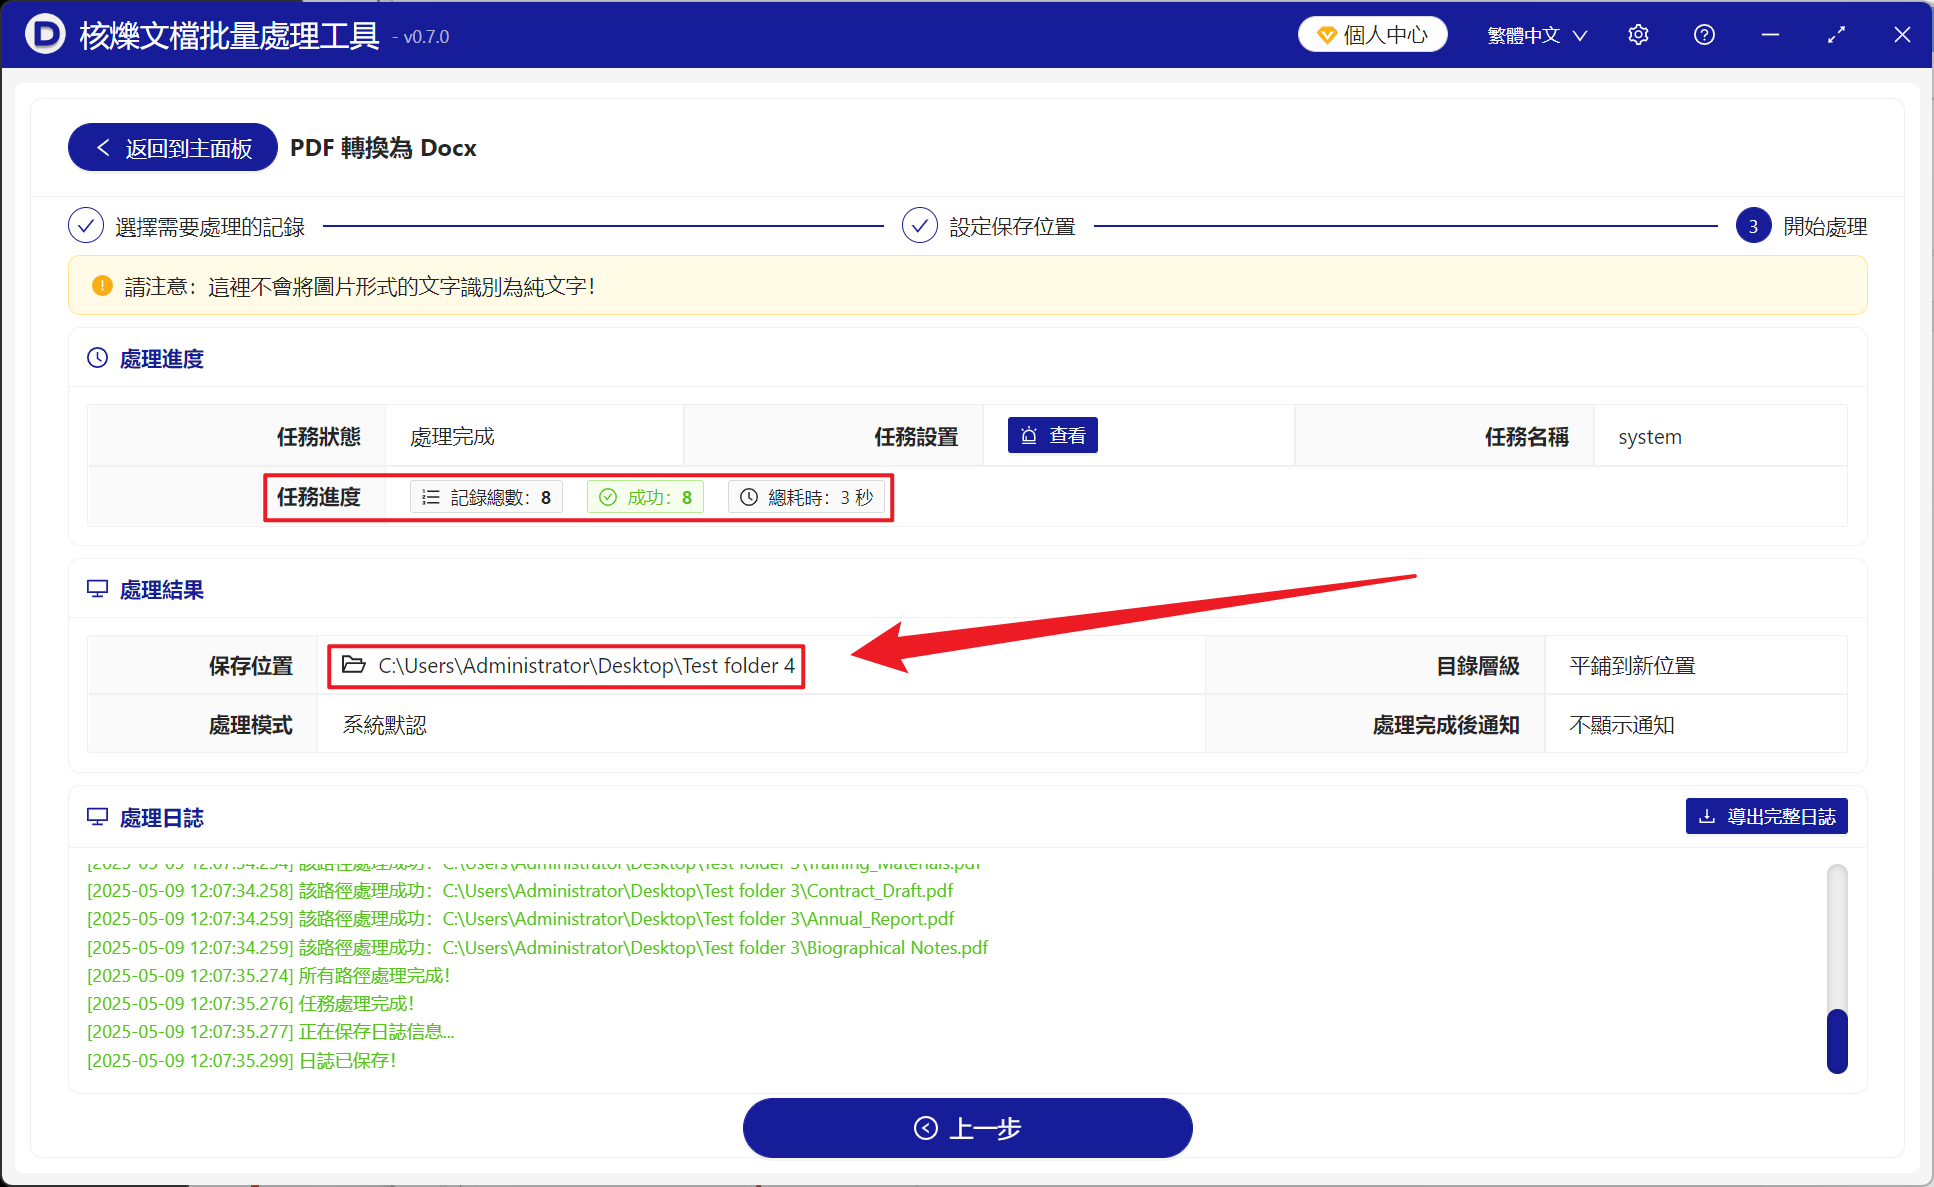Image resolution: width=1934 pixels, height=1187 pixels.
Task: Click the 任務處理完成! log line
Action: coord(250,1003)
